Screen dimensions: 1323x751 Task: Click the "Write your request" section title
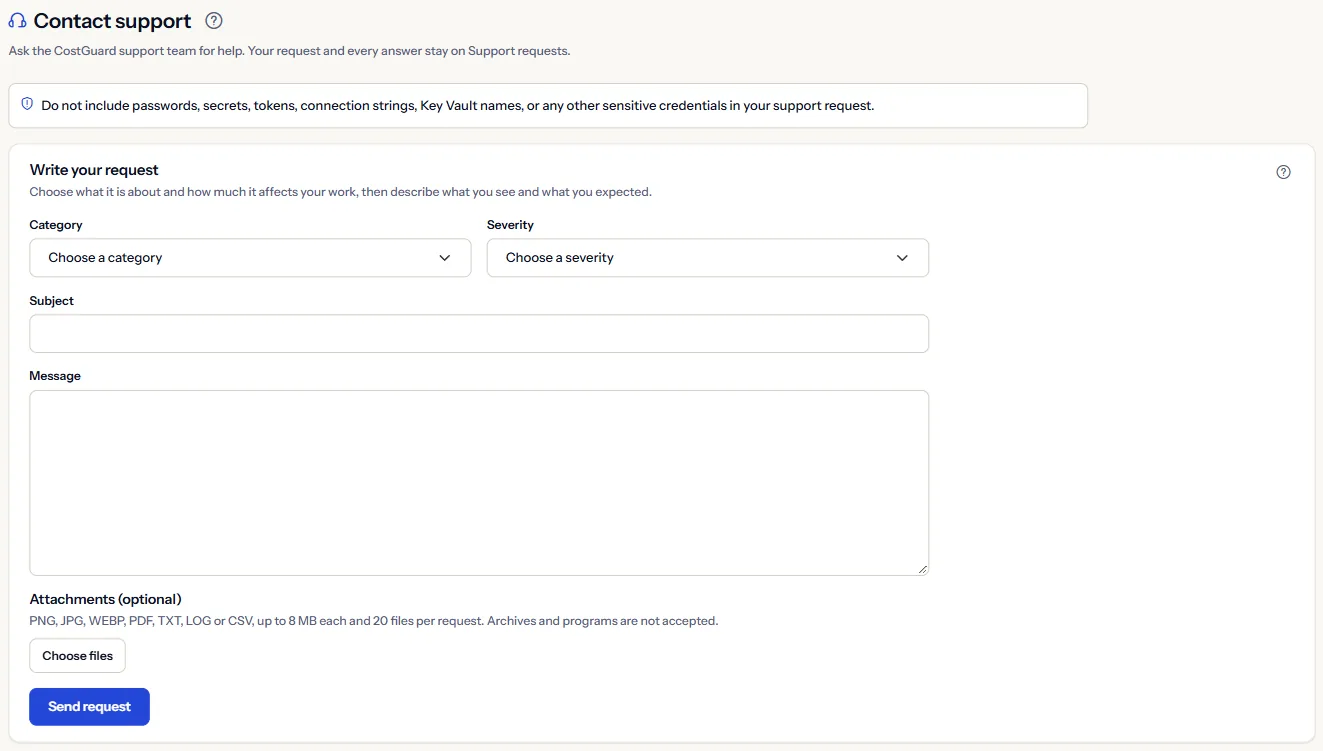pos(94,170)
